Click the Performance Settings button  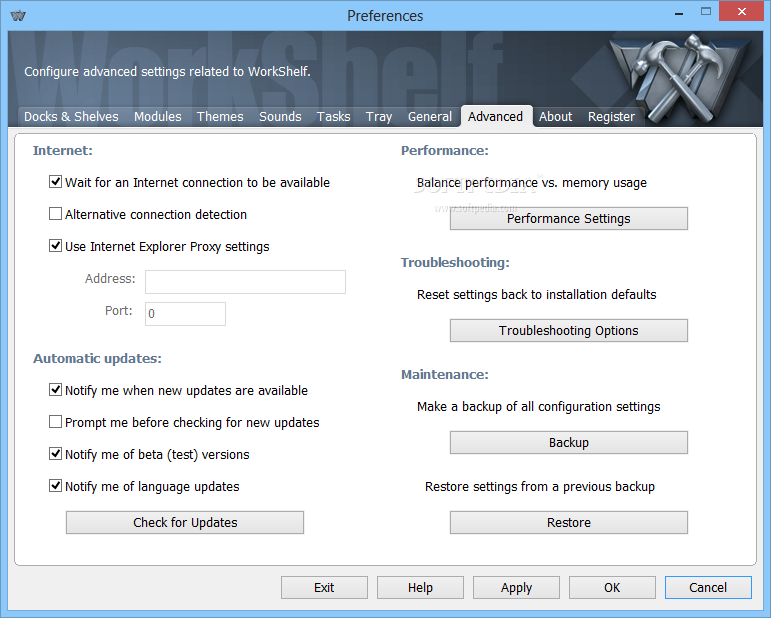tap(569, 218)
